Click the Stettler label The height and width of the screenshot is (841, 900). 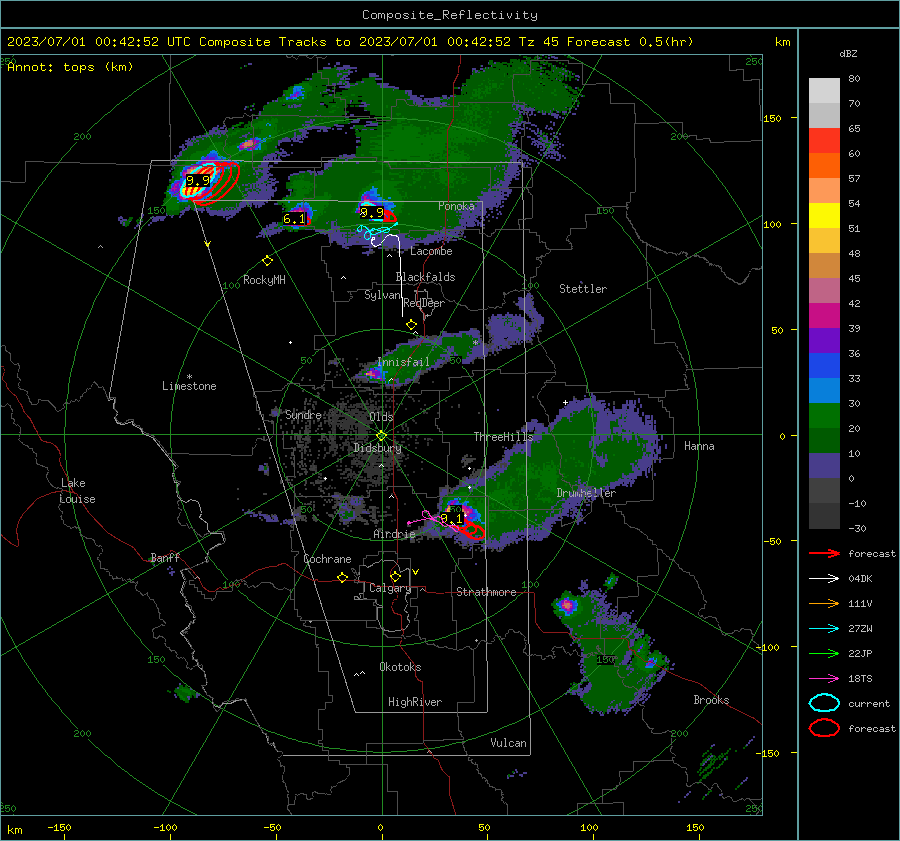point(583,289)
